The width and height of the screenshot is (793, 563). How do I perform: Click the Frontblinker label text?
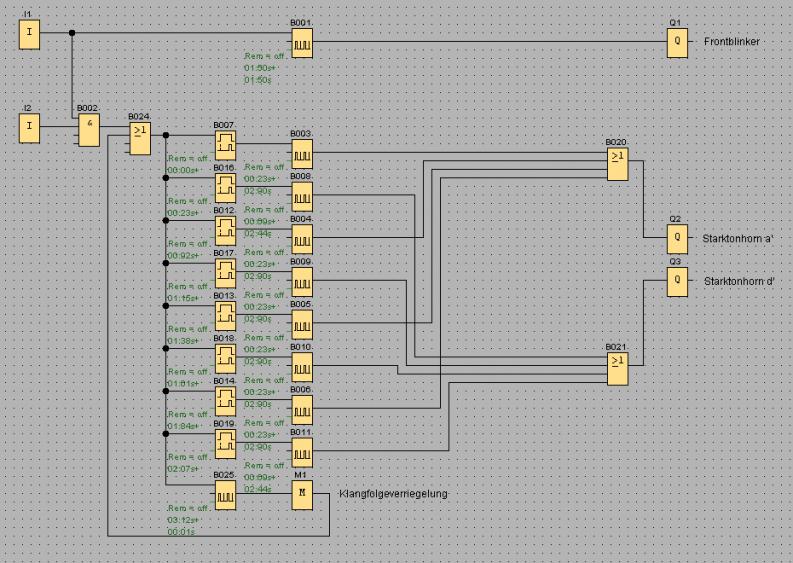point(732,43)
